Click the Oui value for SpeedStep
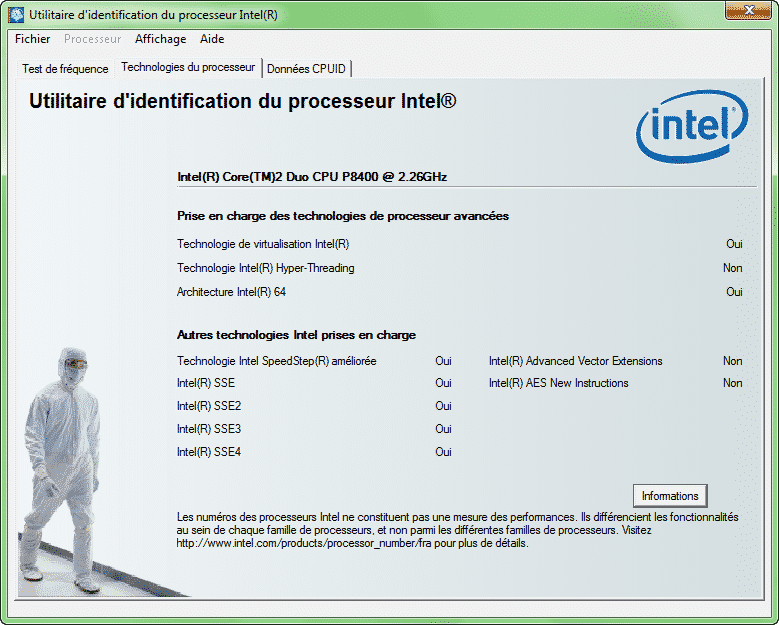Screen dimensions: 779x625 [x=443, y=361]
